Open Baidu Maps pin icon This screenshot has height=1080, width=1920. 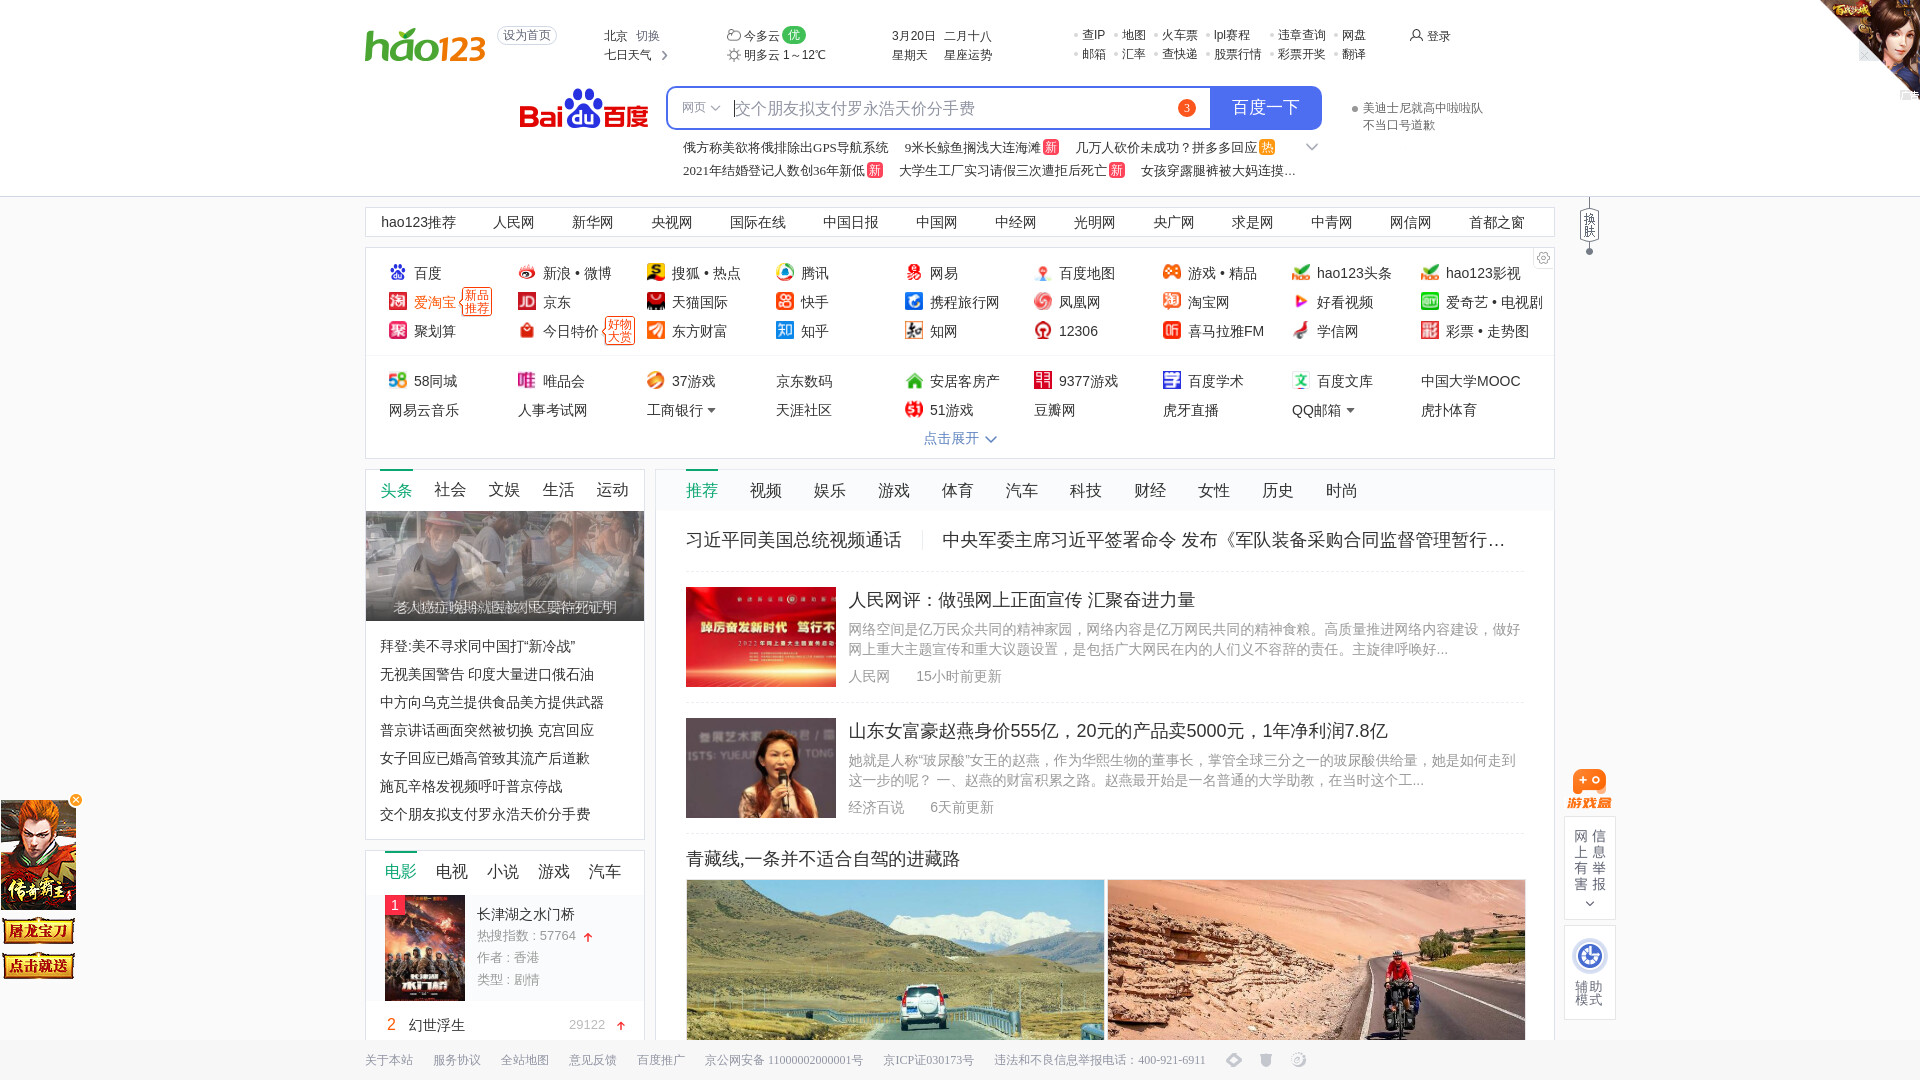1043,272
